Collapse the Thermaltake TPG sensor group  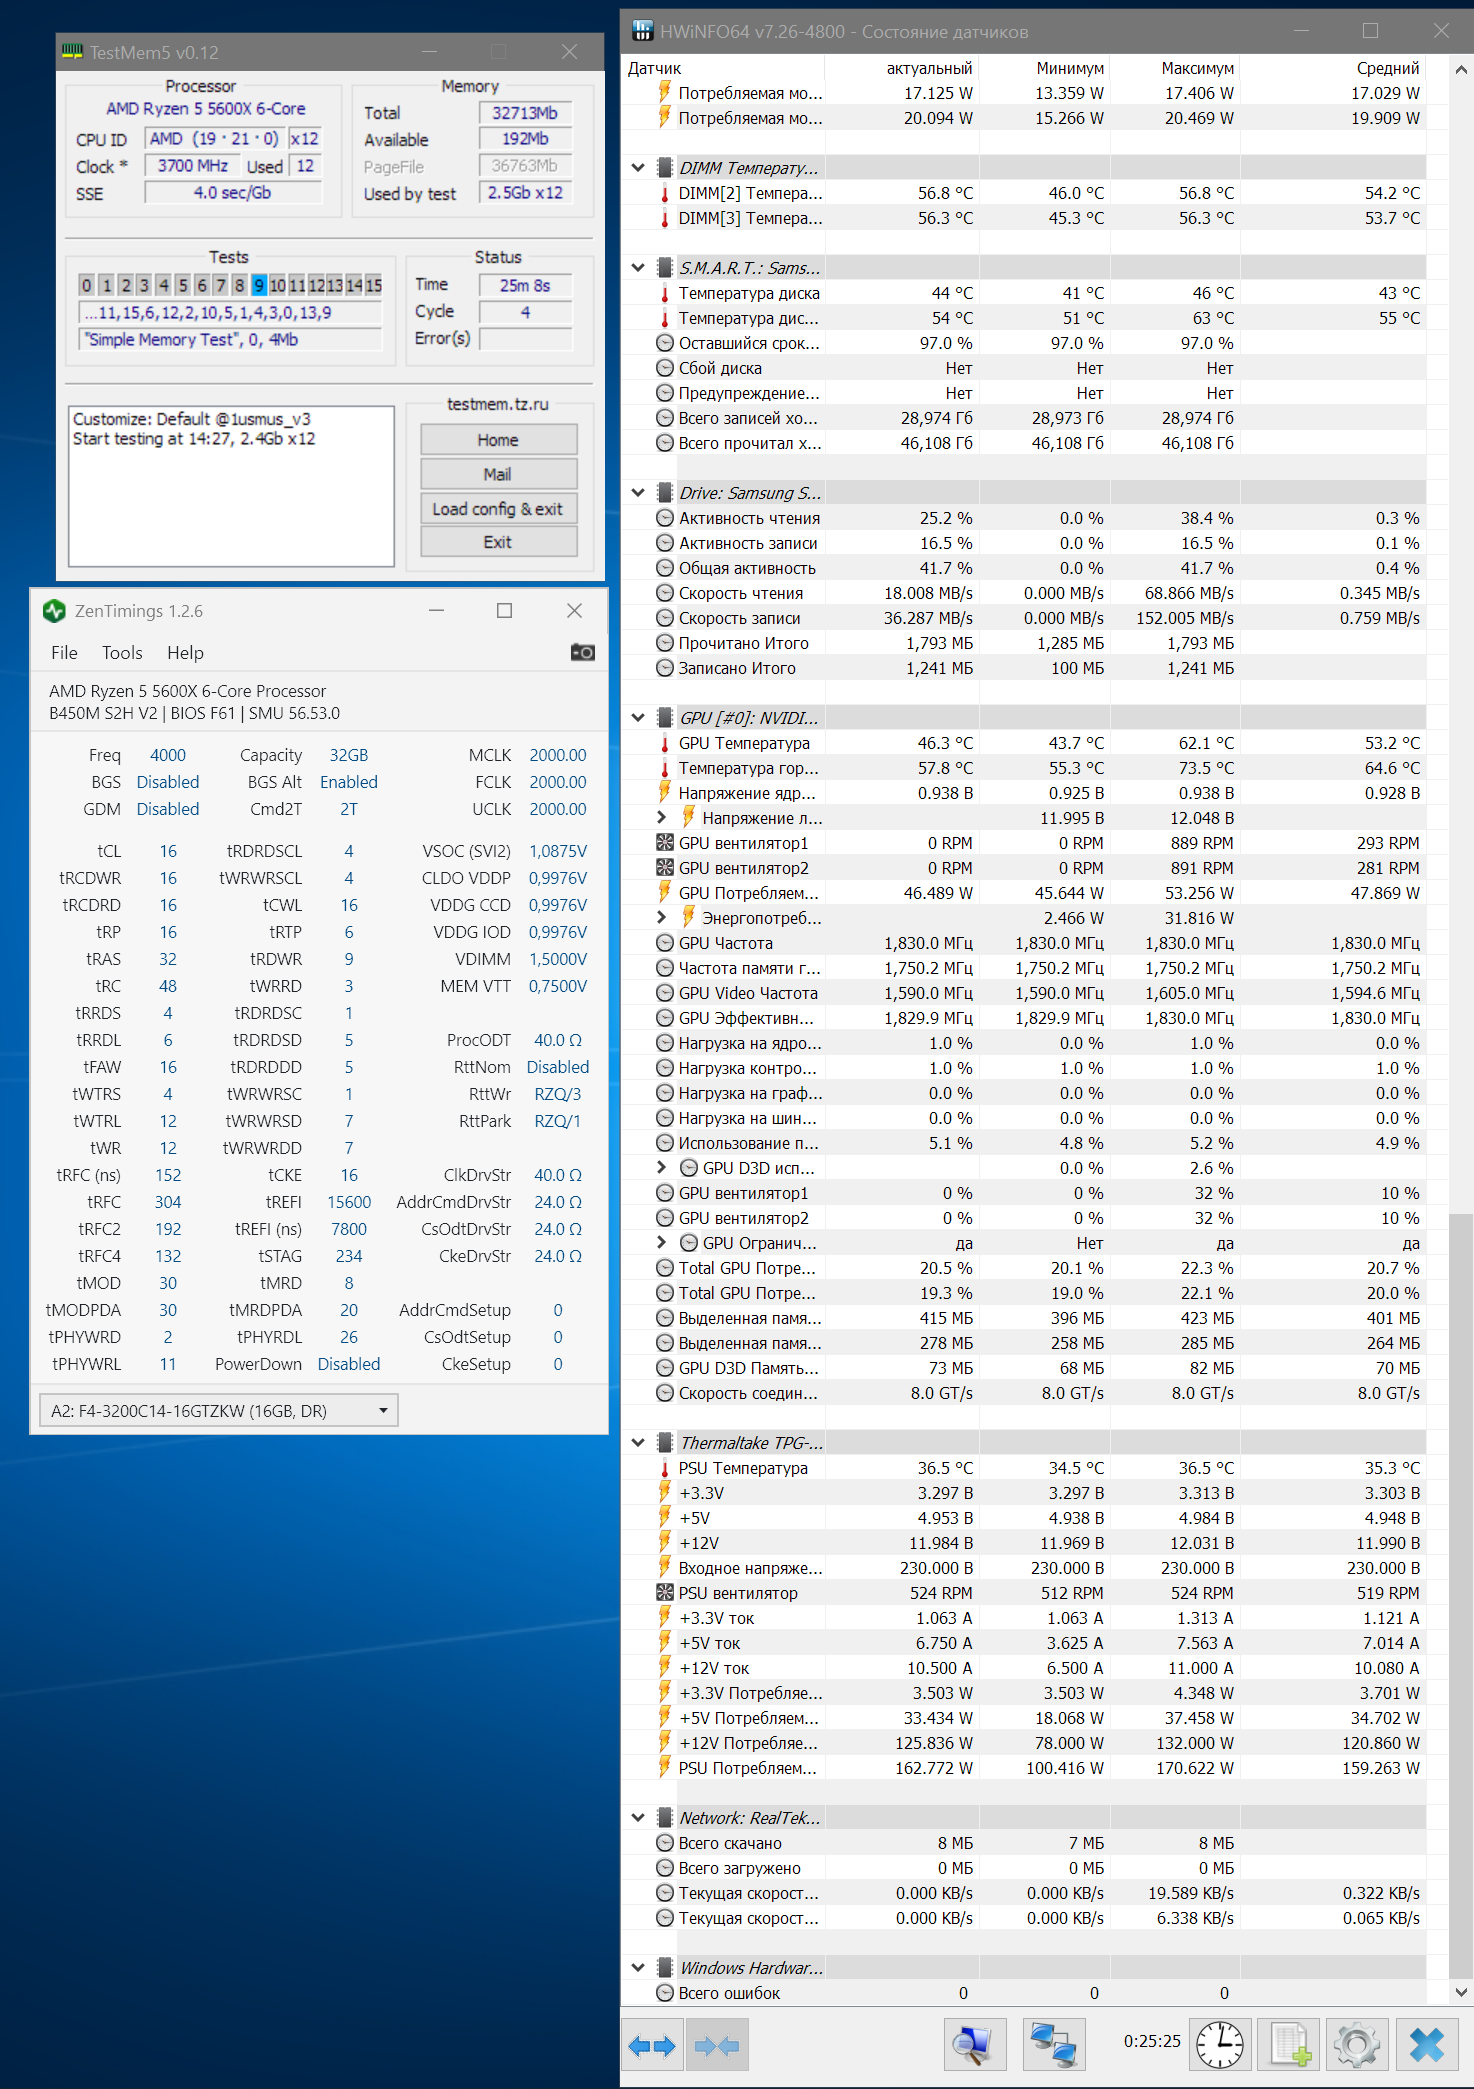(638, 1443)
